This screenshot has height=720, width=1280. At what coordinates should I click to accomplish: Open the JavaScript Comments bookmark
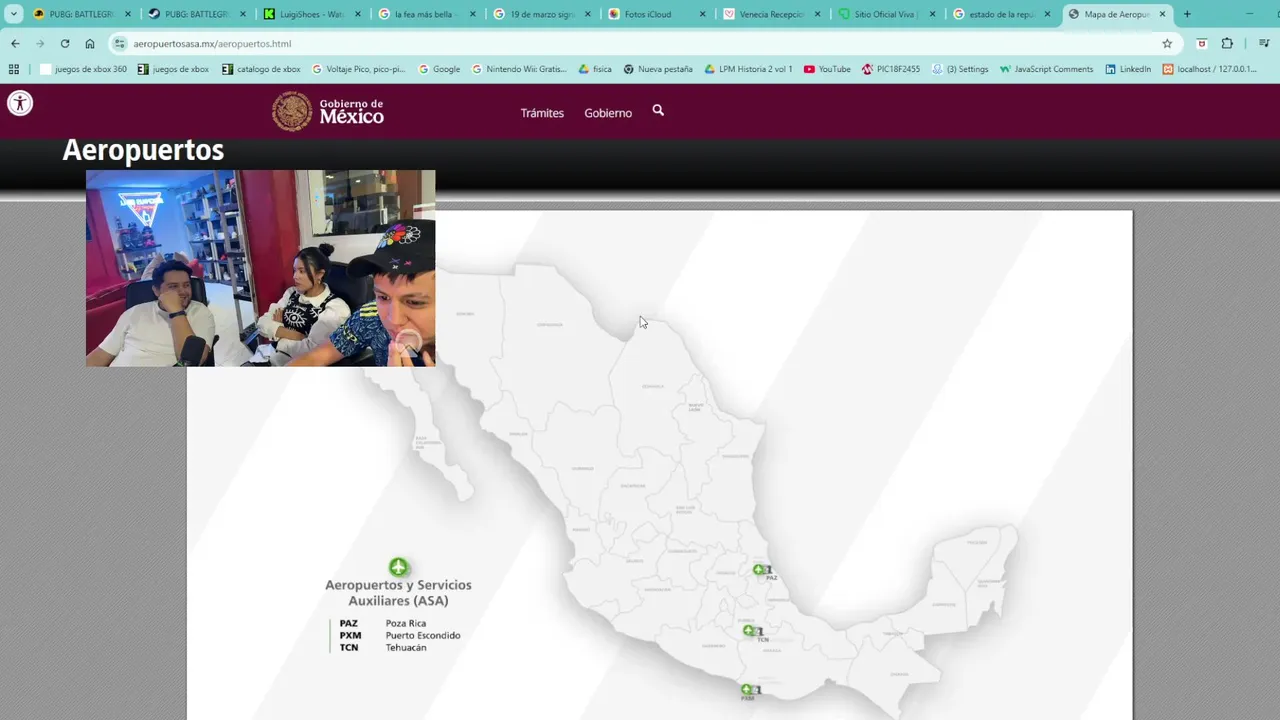coord(1047,69)
